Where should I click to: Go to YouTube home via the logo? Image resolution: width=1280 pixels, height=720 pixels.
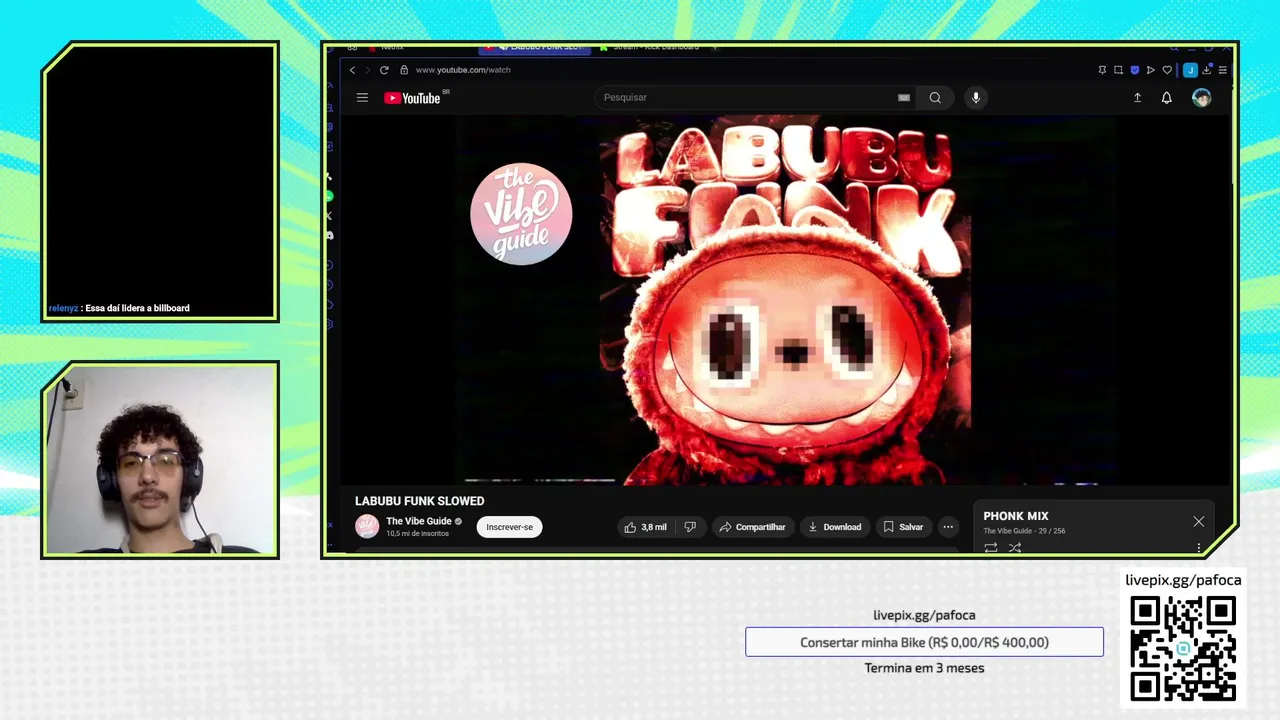coord(413,98)
